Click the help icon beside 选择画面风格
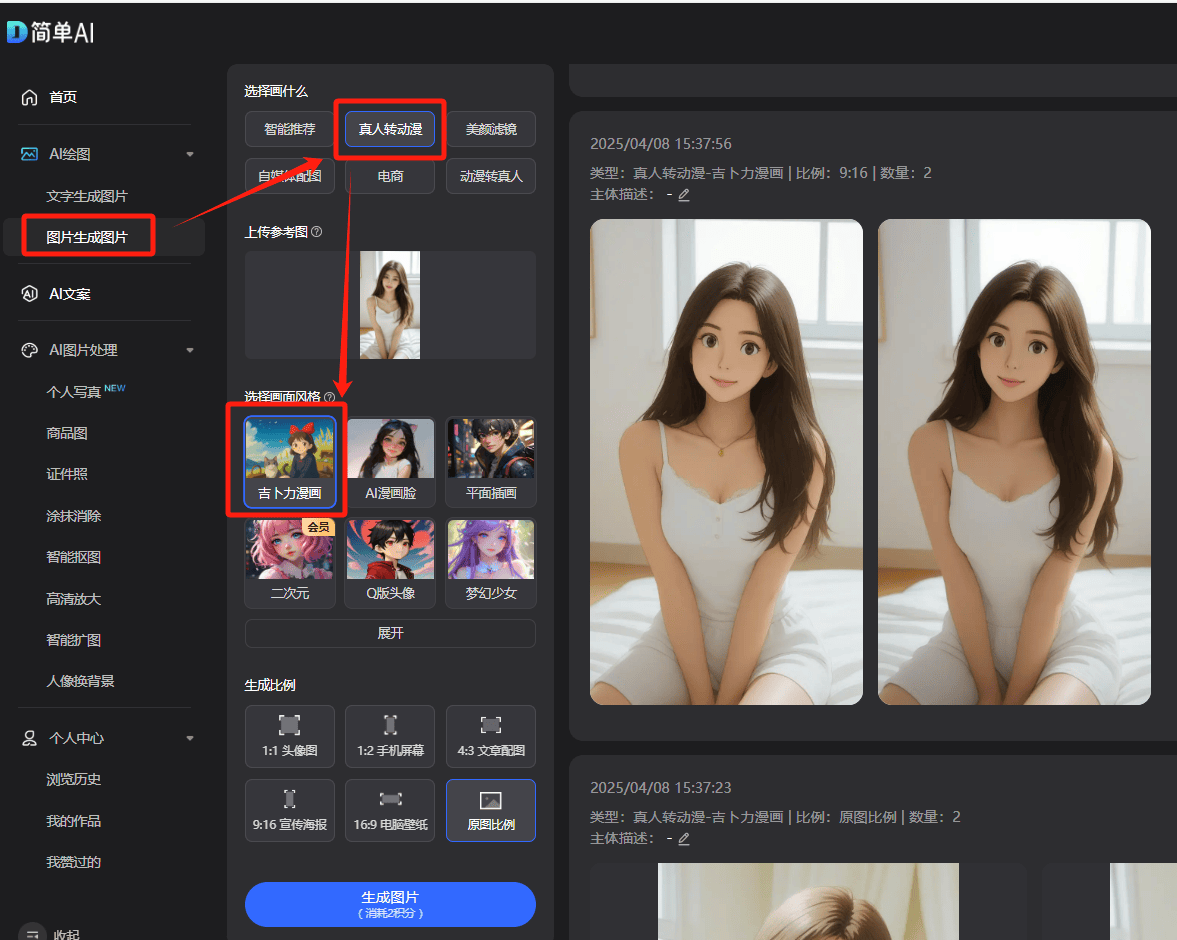This screenshot has width=1177, height=940. [330, 397]
